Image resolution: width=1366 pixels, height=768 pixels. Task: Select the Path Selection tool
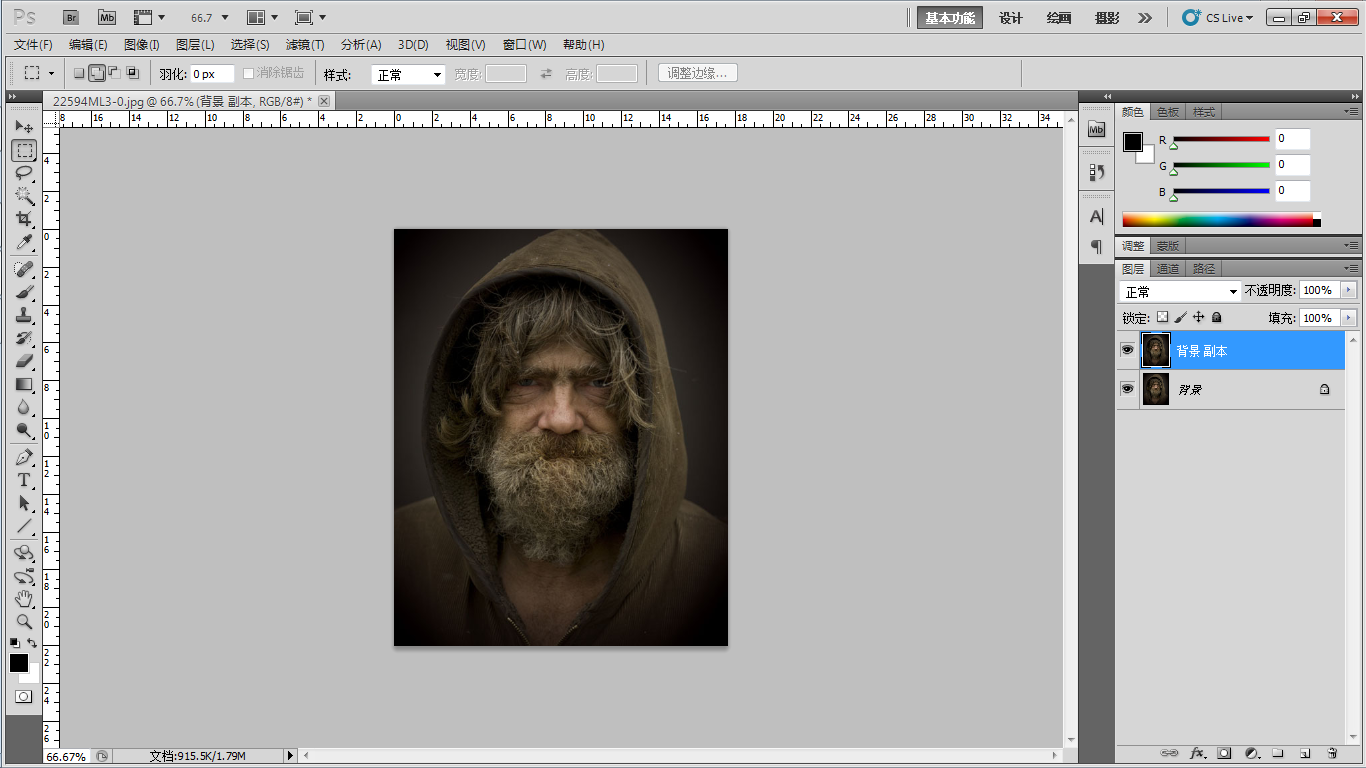[24, 503]
